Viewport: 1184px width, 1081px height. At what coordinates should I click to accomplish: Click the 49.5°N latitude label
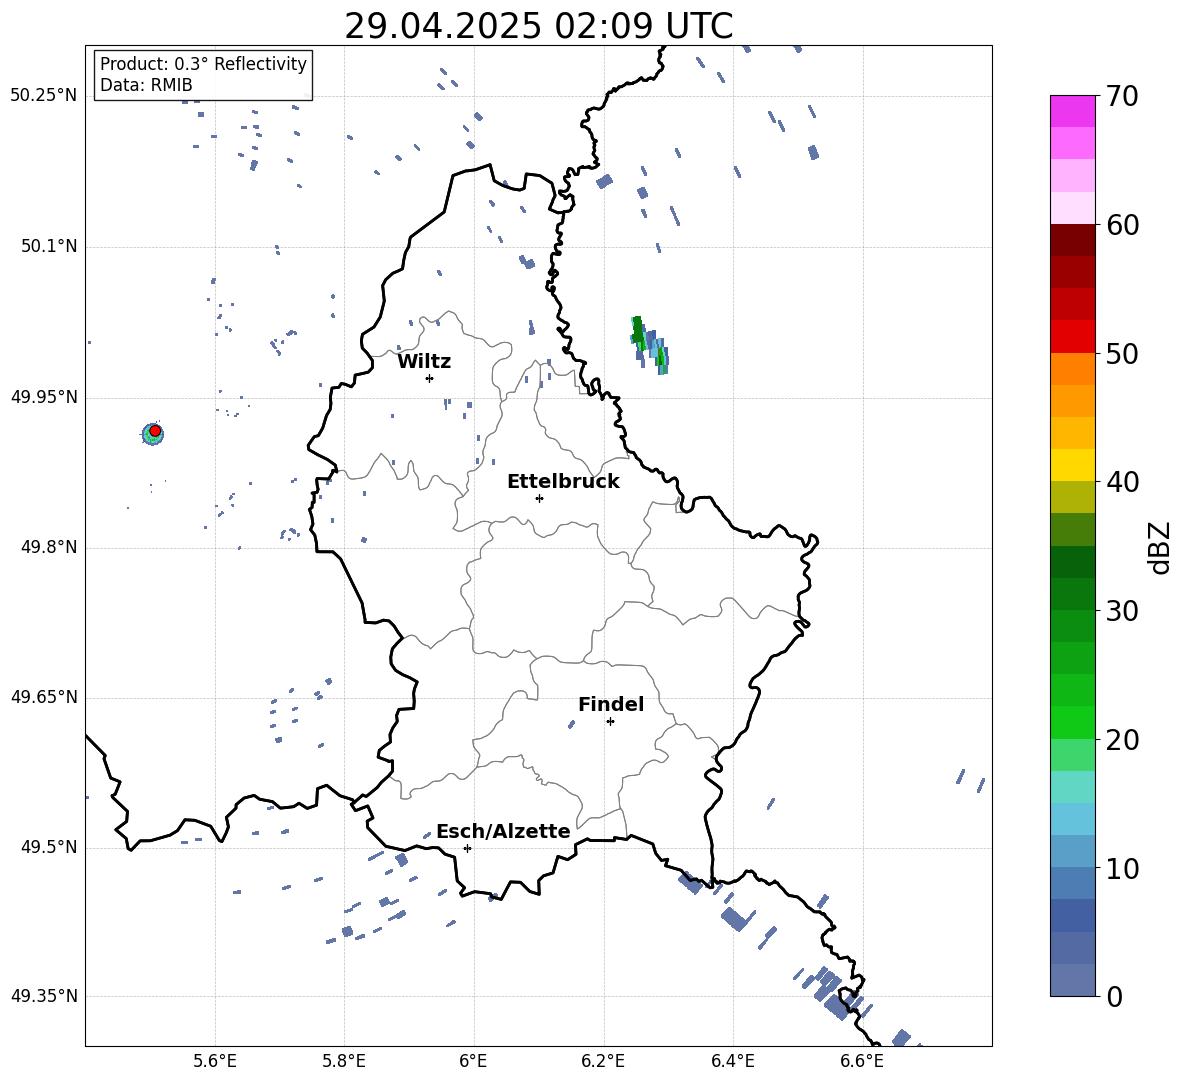coord(49,847)
